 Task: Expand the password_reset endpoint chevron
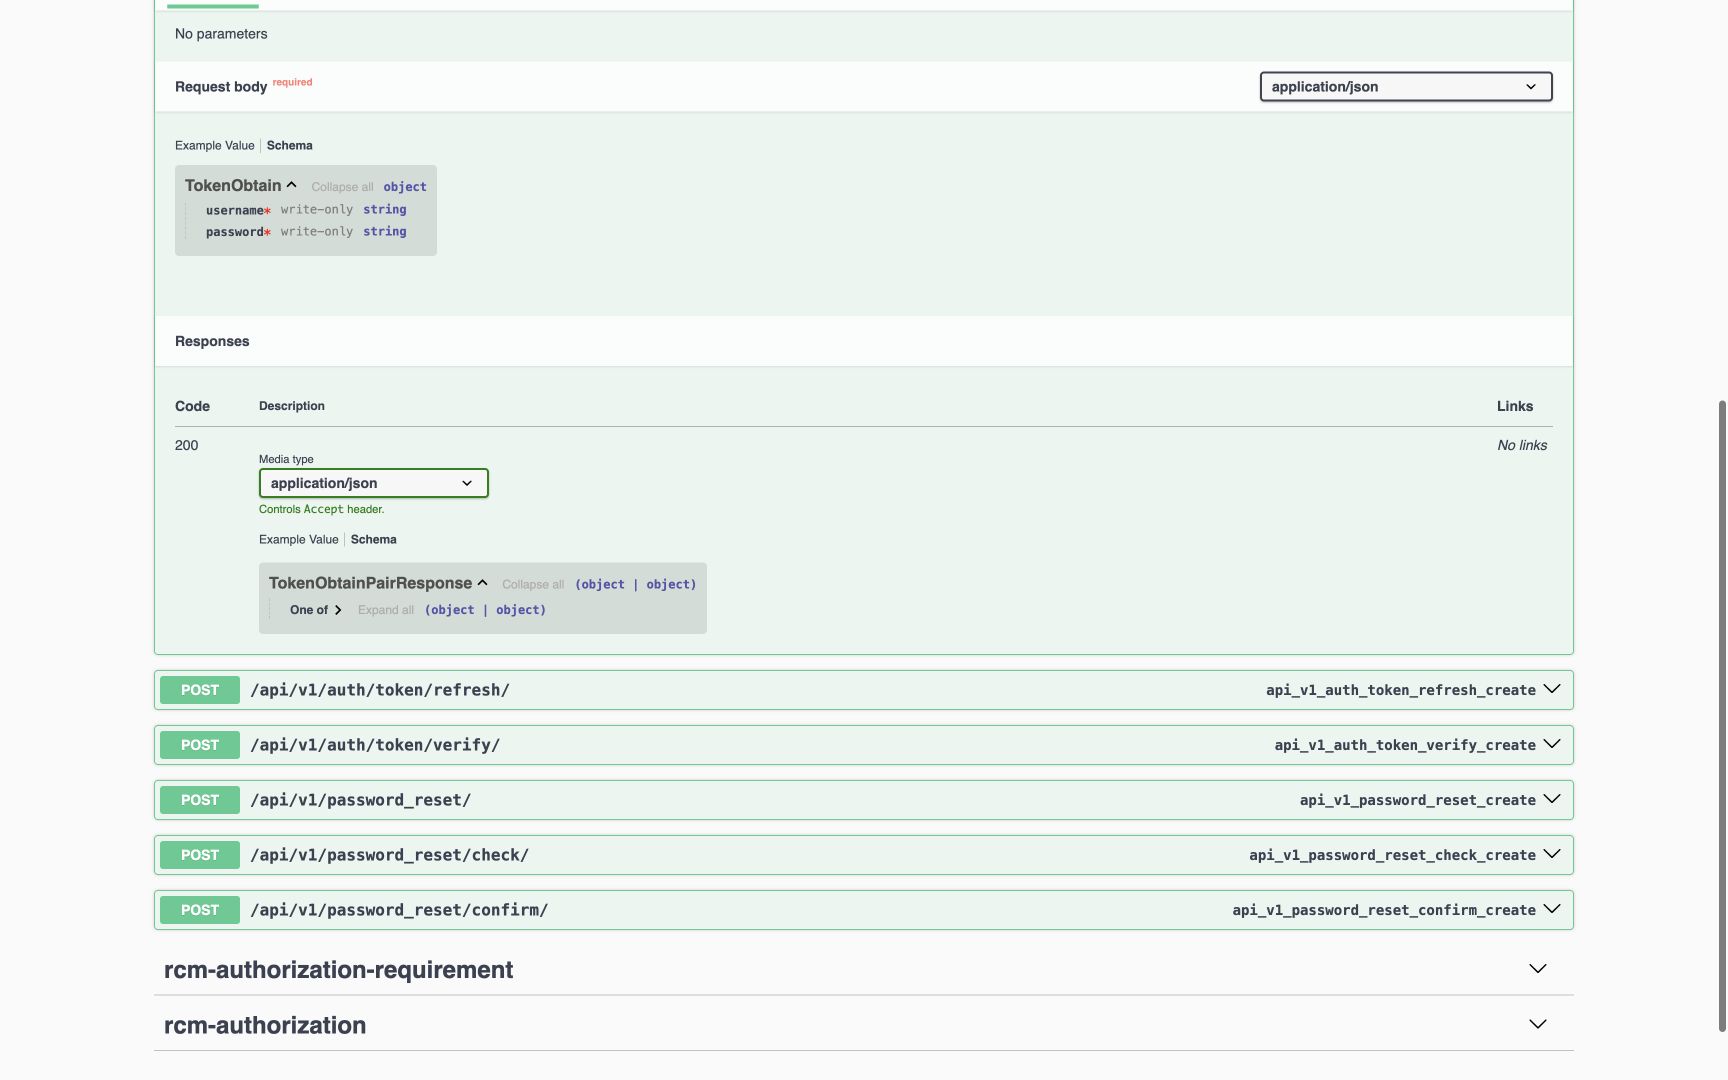(x=1552, y=799)
